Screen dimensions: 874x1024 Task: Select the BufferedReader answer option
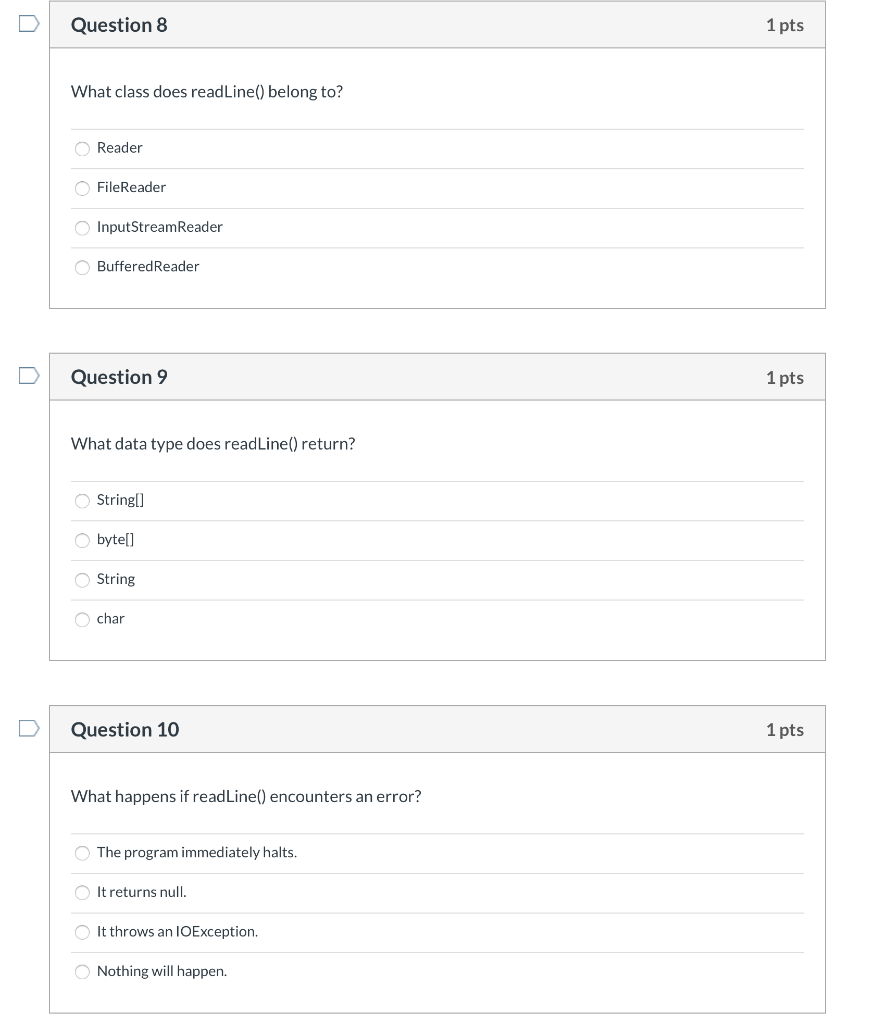pyautogui.click(x=82, y=267)
